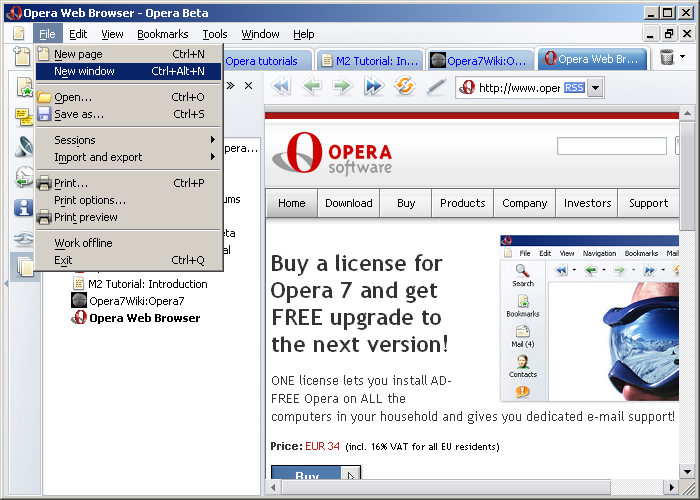The height and width of the screenshot is (500, 700).
Task: Switch to the Opera7Wiki tab
Action: tap(478, 60)
